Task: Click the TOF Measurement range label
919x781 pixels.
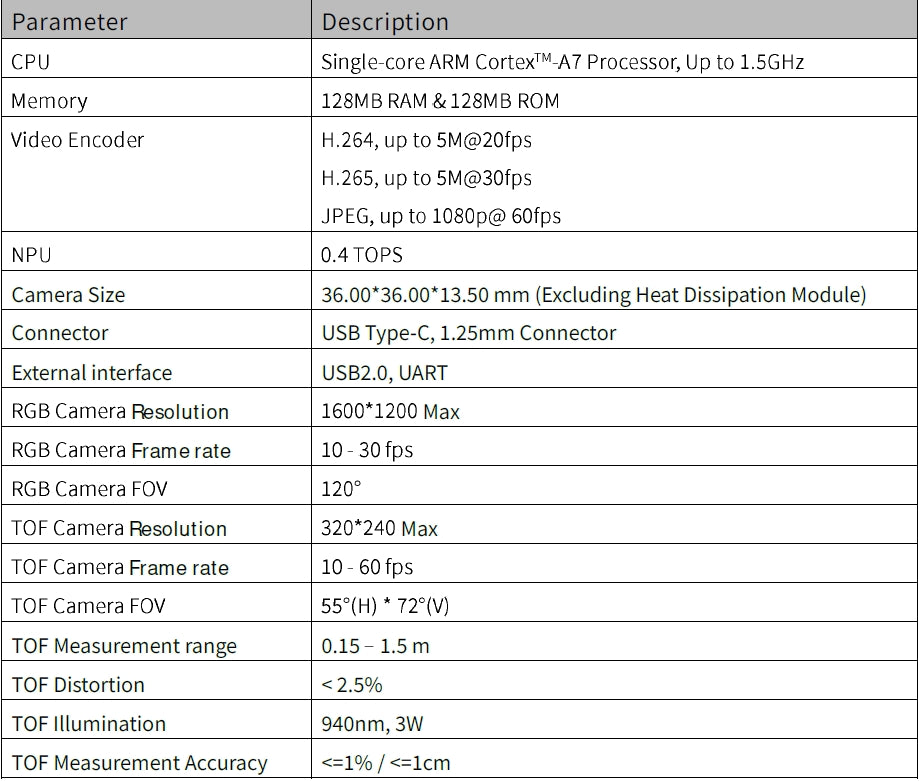Action: [124, 646]
